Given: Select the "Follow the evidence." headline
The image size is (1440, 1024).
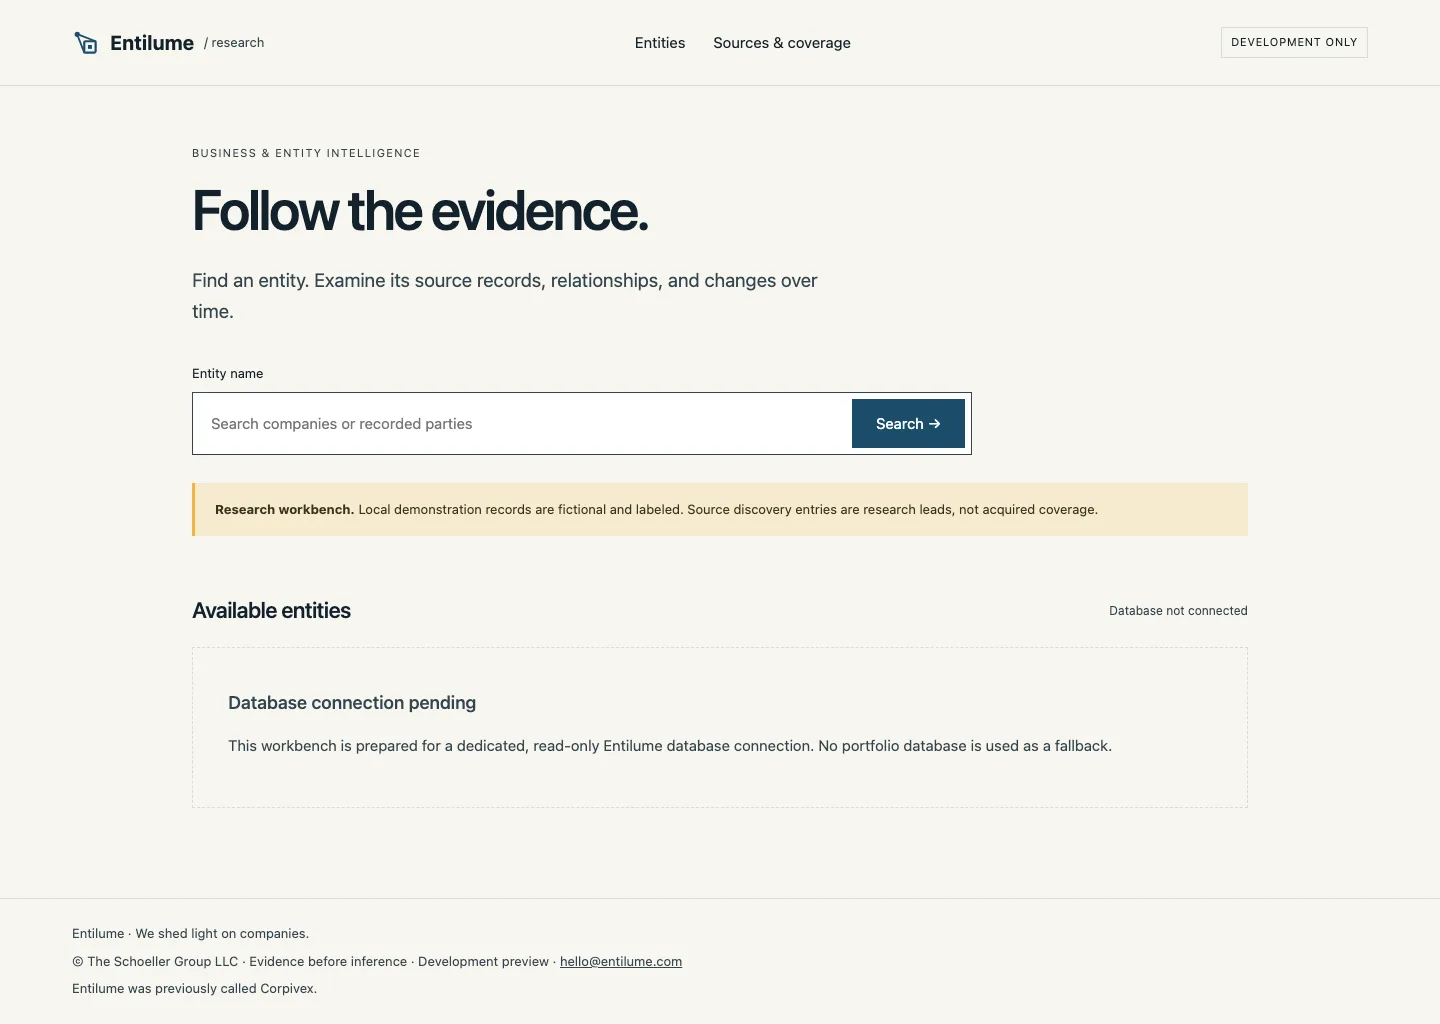Looking at the screenshot, I should click(x=420, y=211).
